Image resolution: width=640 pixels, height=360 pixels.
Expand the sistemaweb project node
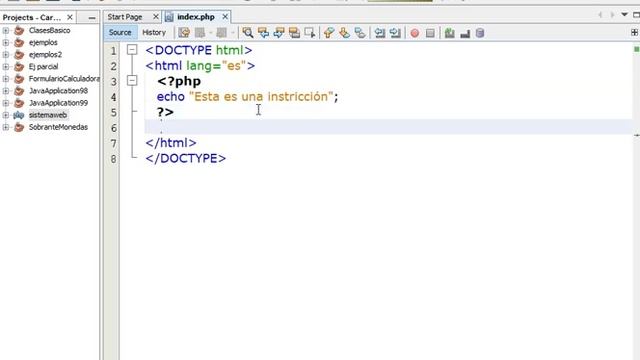tap(6, 115)
